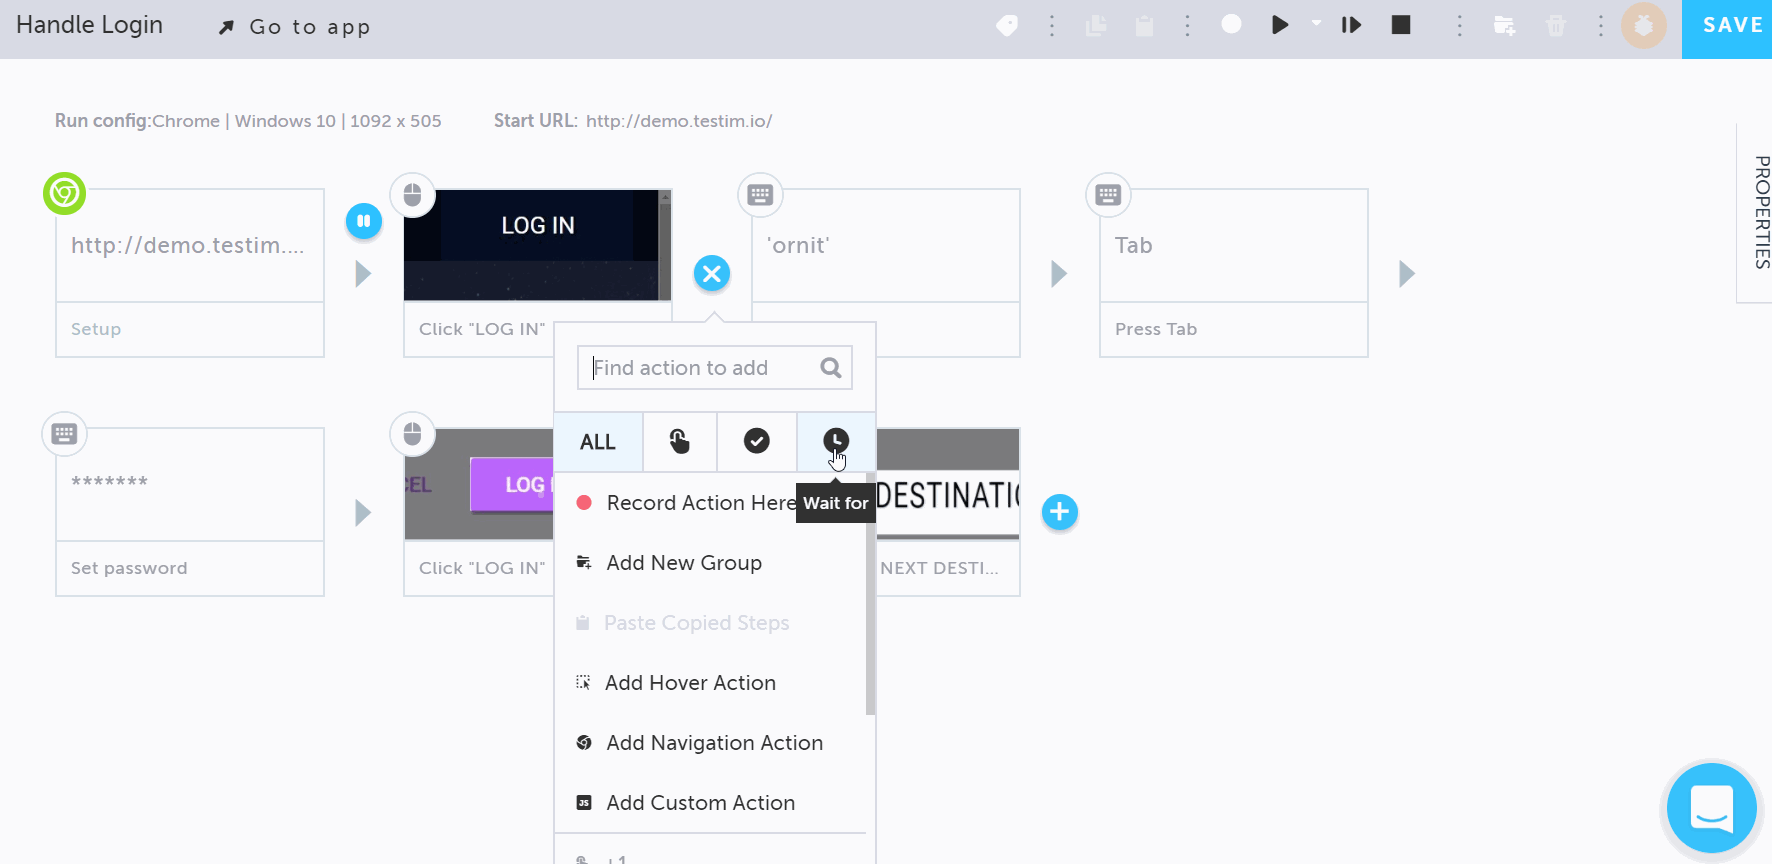Click the green Chrome setup step icon
The image size is (1772, 864).
coord(64,193)
